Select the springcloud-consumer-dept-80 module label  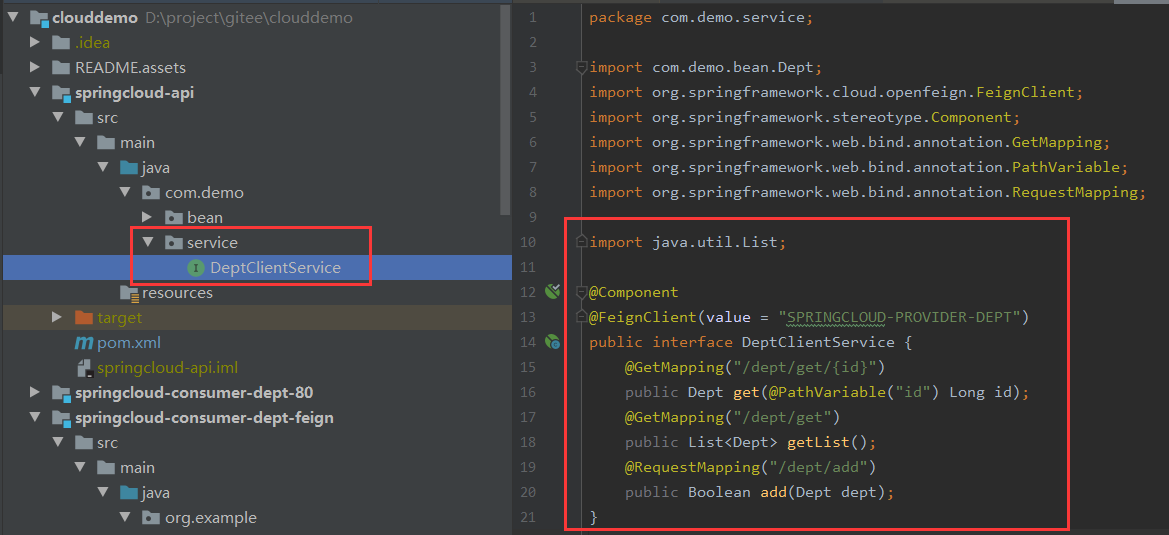click(195, 393)
